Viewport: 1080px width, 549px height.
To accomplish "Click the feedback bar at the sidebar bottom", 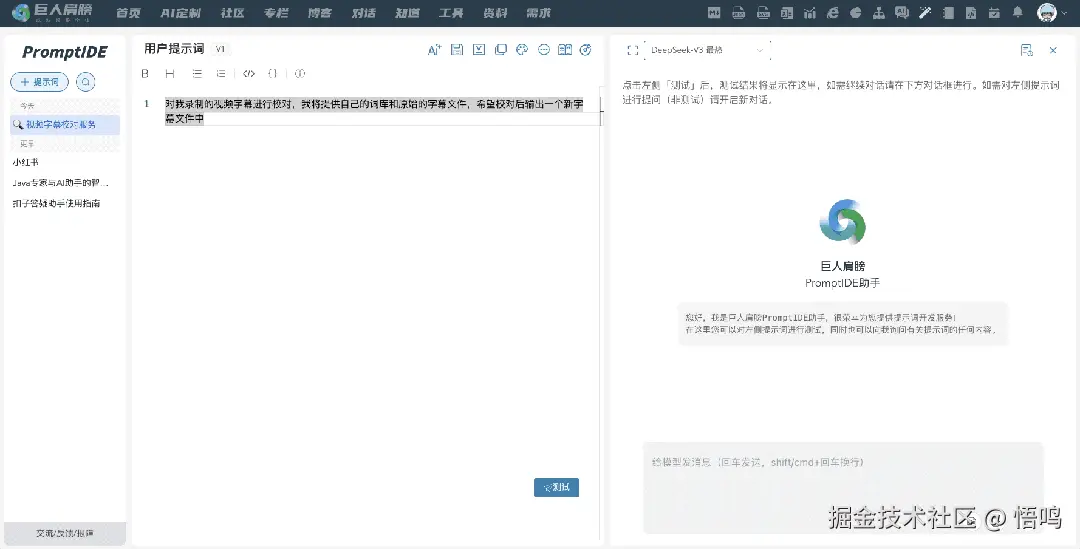I will [x=65, y=533].
